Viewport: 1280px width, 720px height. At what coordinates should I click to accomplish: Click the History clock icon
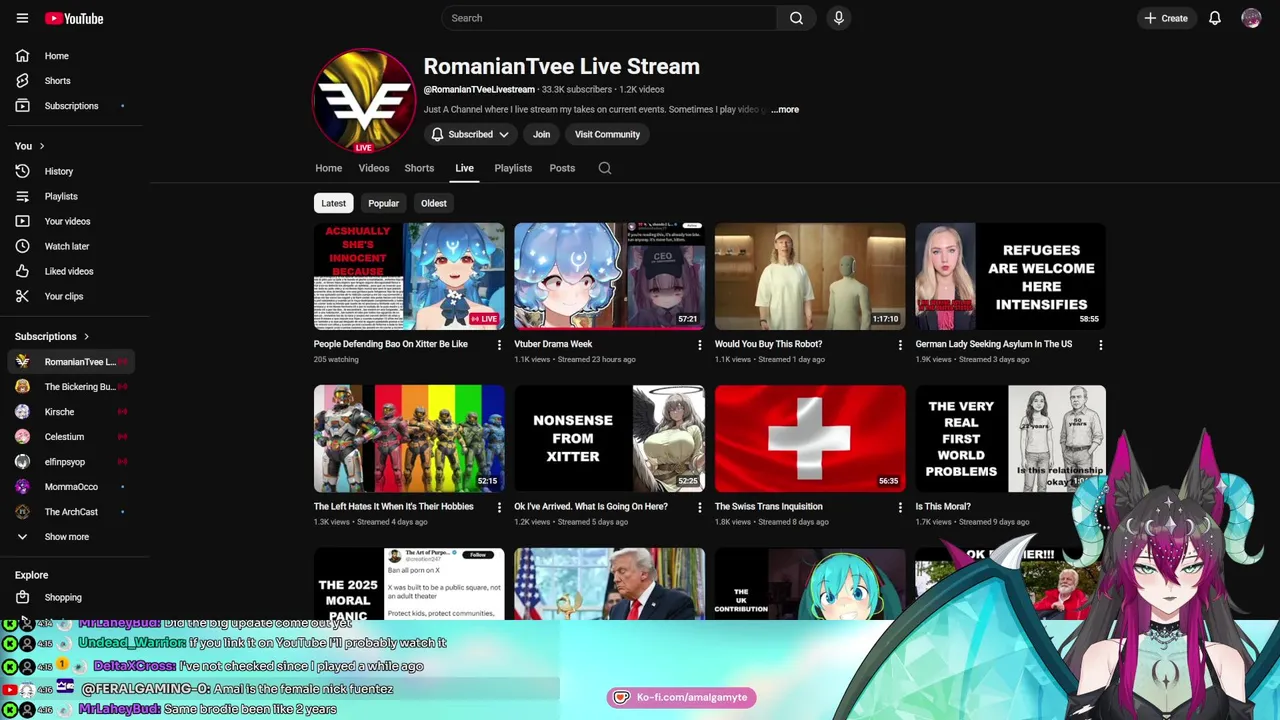coord(22,171)
